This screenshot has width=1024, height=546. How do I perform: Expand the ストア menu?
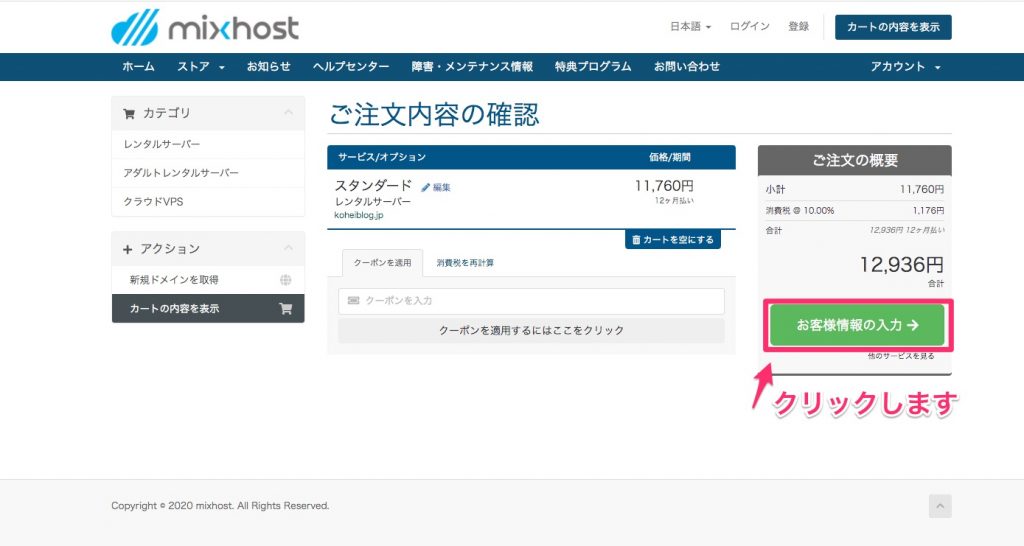coord(200,67)
